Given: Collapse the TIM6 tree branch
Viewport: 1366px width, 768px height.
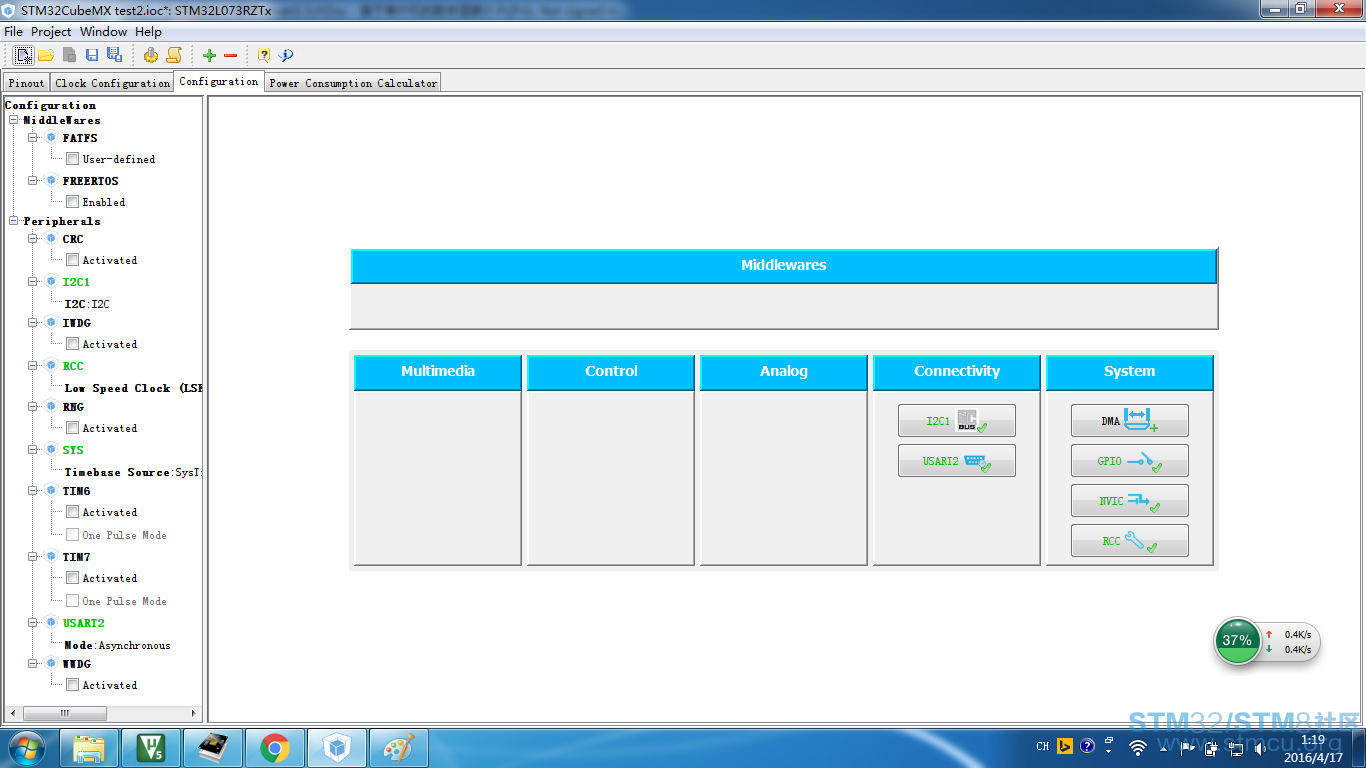Looking at the screenshot, I should 33,491.
